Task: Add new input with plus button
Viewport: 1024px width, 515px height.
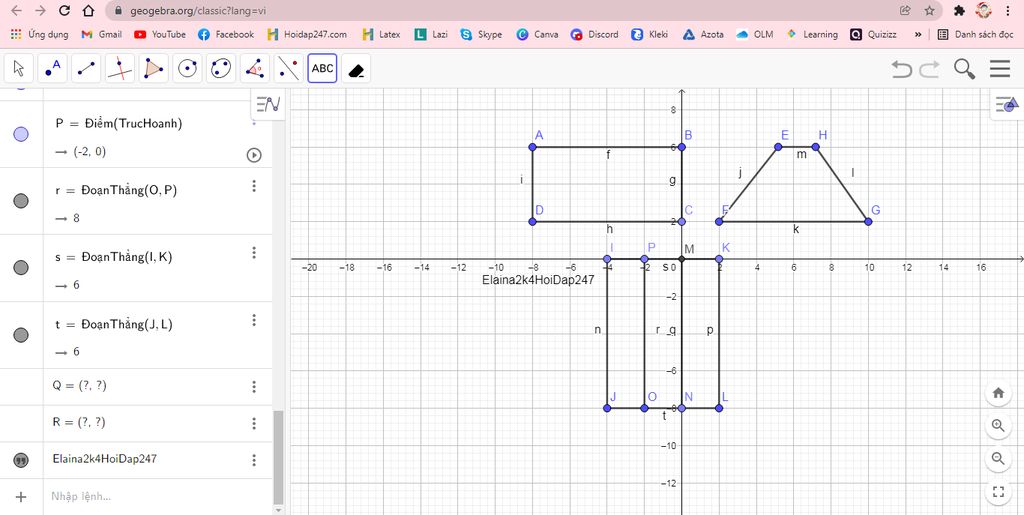Action: tap(21, 497)
